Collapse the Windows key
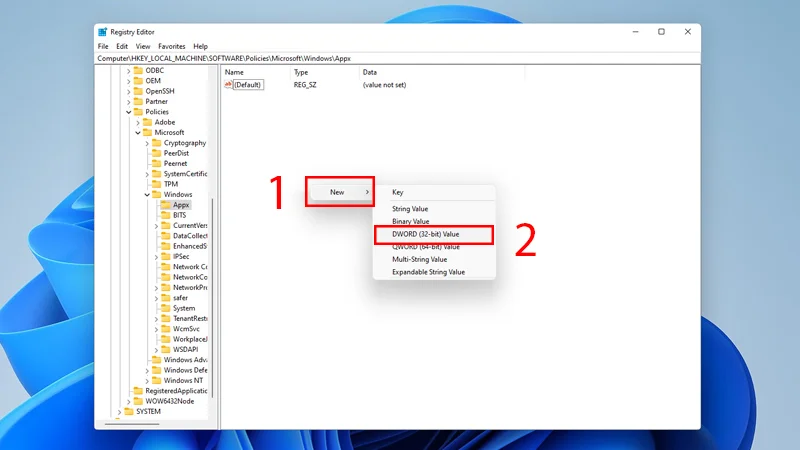 pyautogui.click(x=147, y=195)
